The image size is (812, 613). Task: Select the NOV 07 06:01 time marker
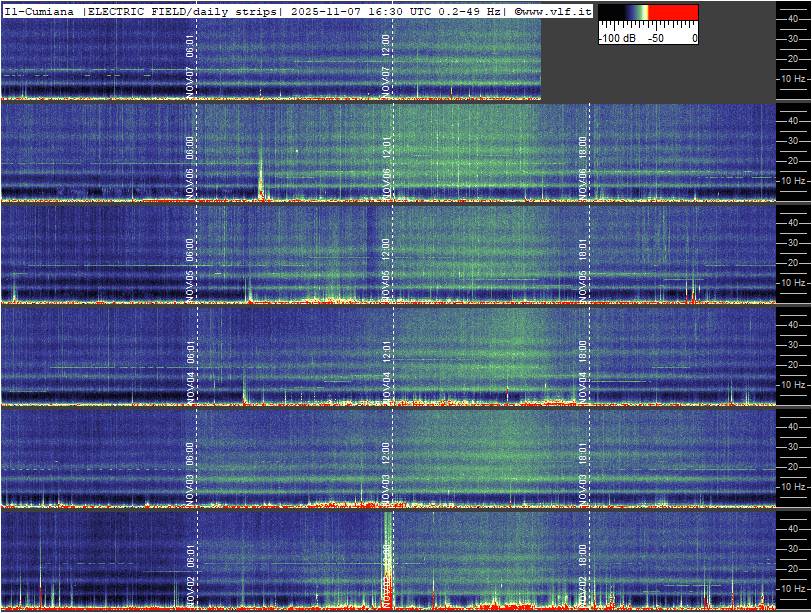tap(190, 65)
